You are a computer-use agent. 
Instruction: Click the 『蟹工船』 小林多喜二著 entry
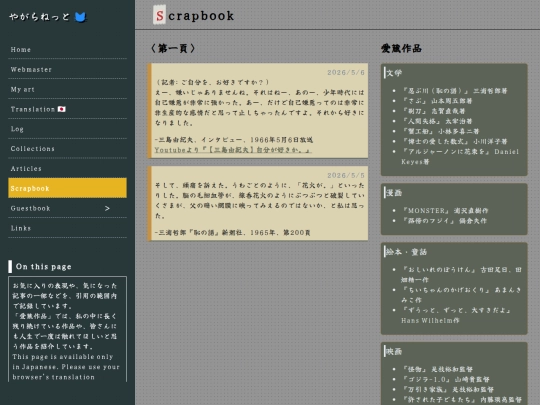(x=440, y=131)
